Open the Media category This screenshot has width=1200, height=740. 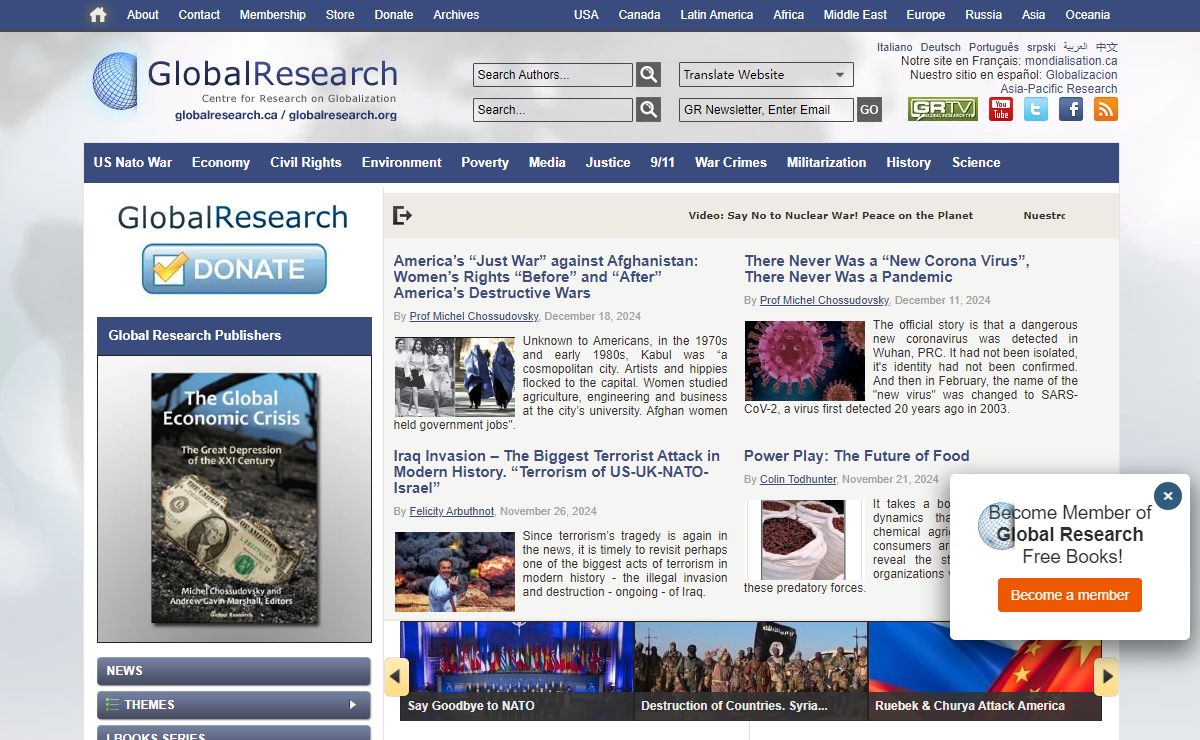(x=547, y=162)
